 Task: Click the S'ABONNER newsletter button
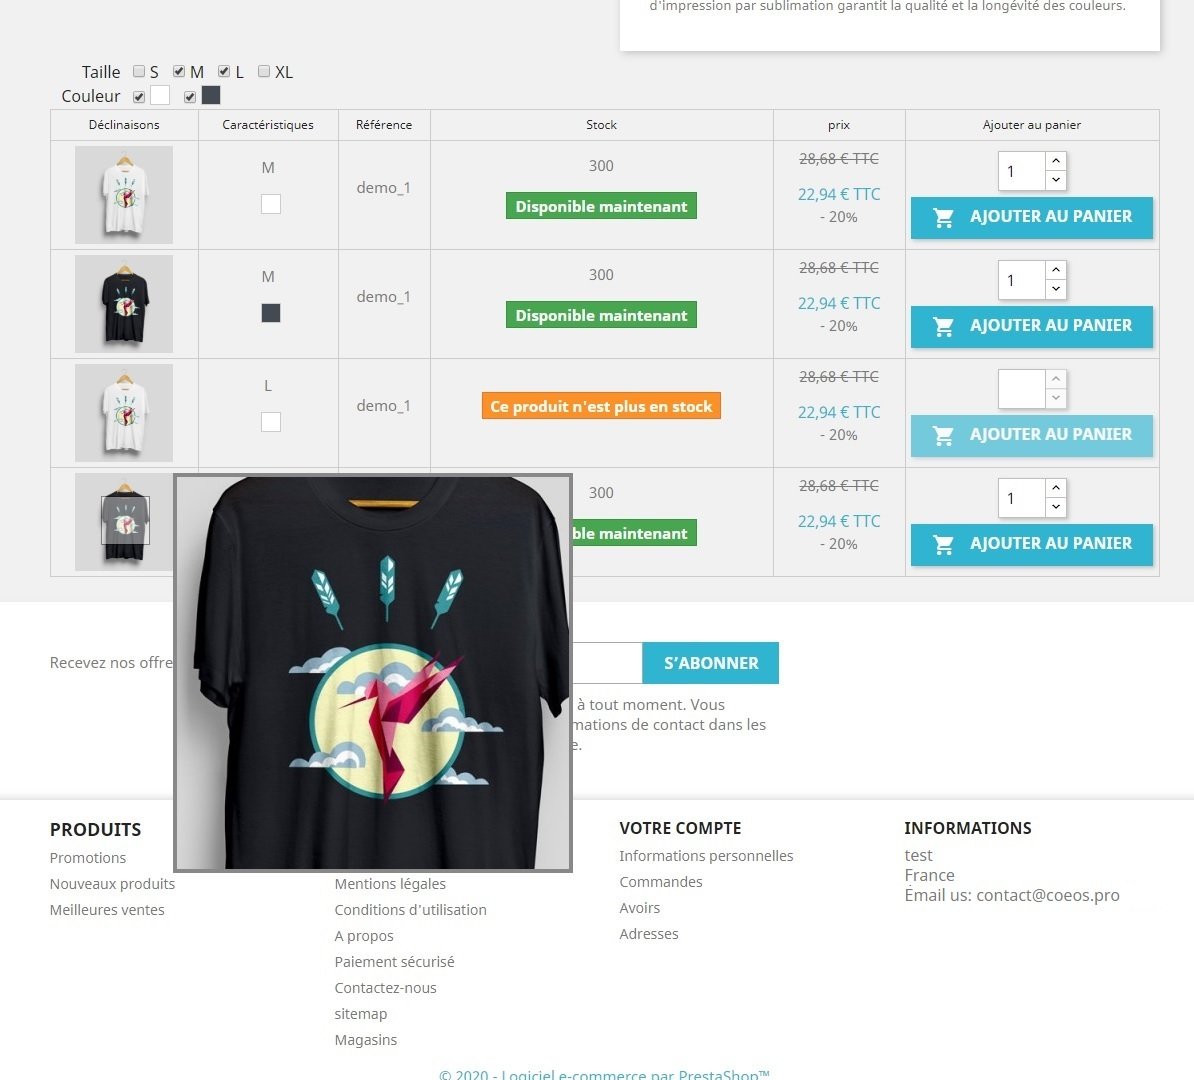coord(710,663)
